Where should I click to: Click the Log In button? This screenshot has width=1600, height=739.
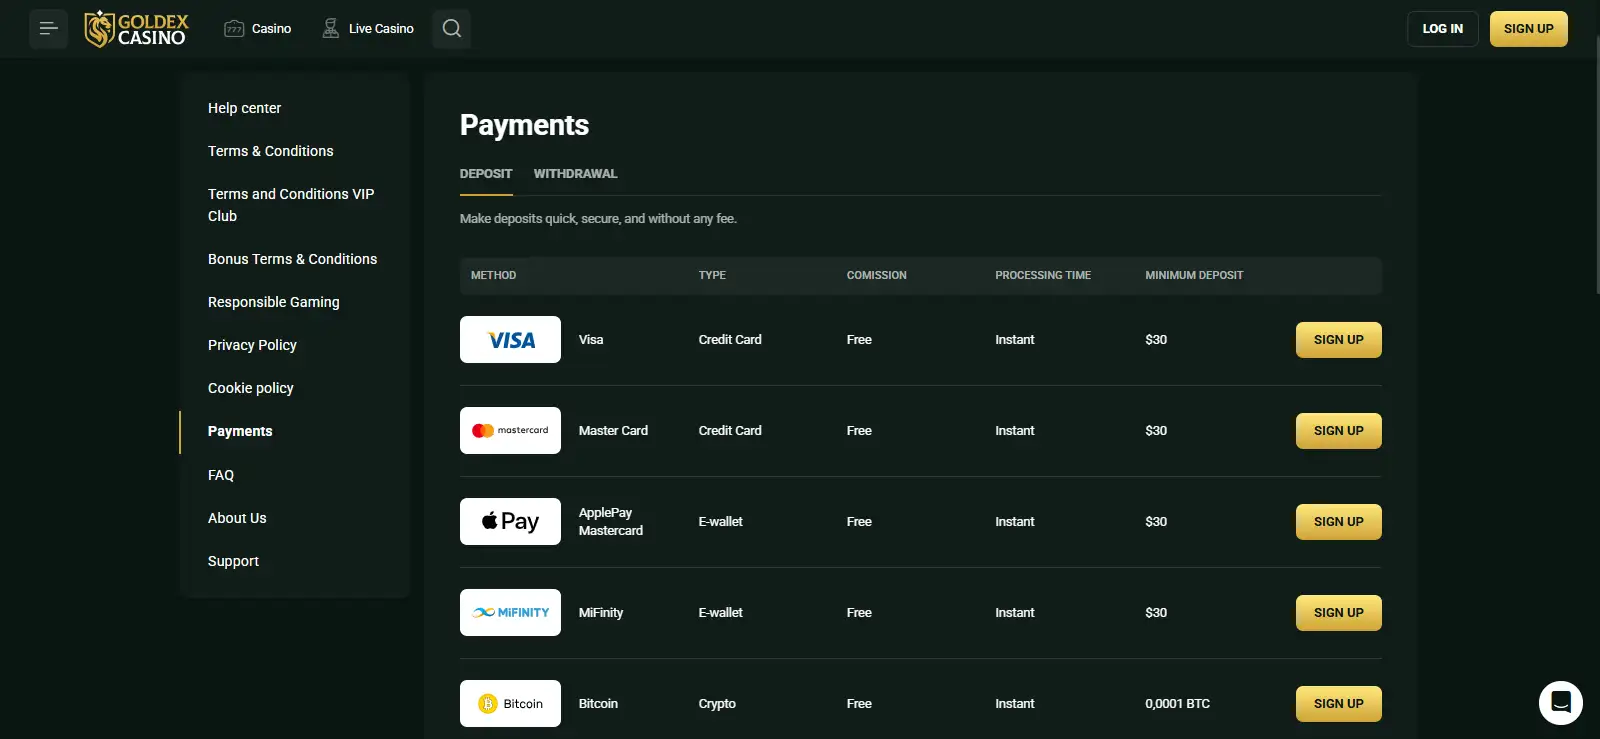pyautogui.click(x=1442, y=29)
